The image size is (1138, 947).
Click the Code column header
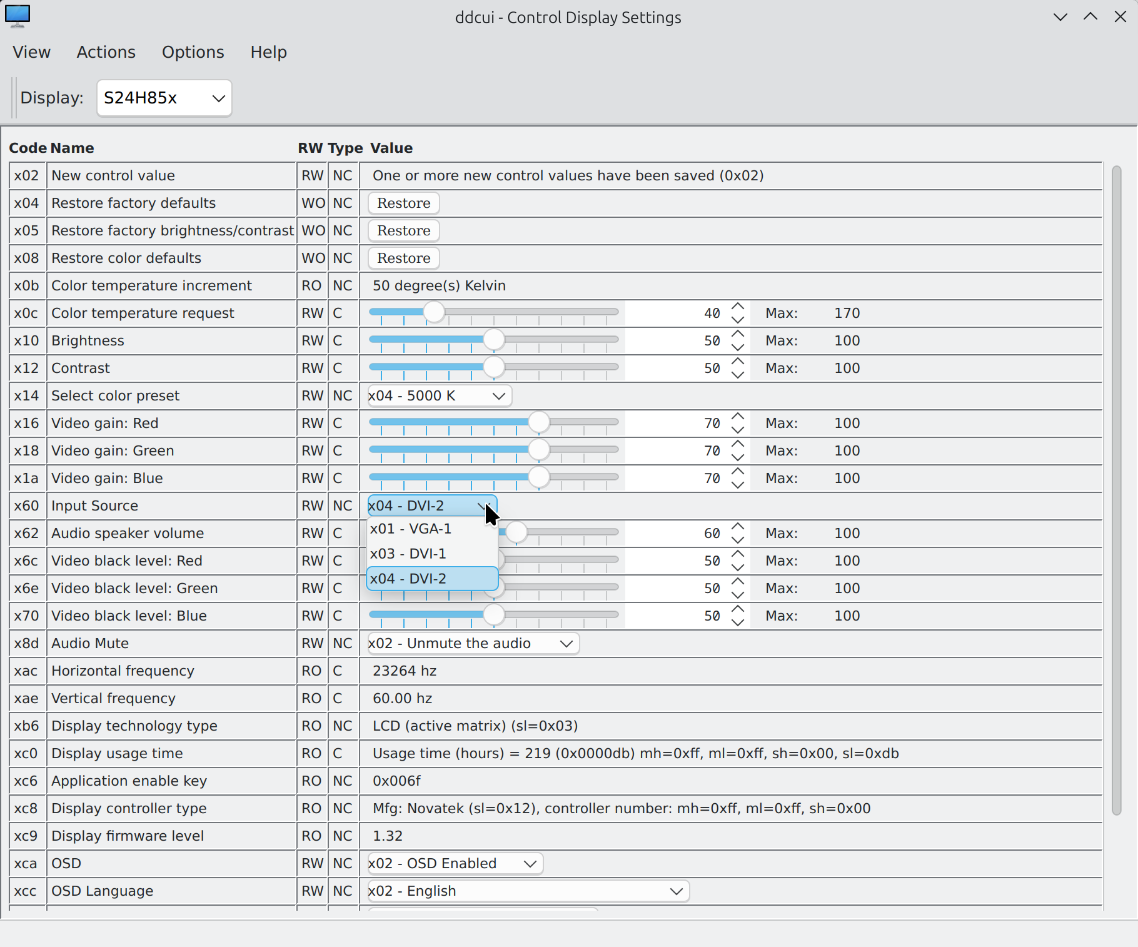point(28,148)
